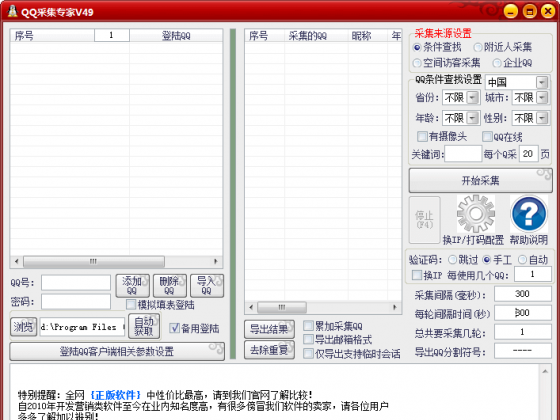
Task: Click the QQ penguin icon in title bar
Action: click(12, 11)
